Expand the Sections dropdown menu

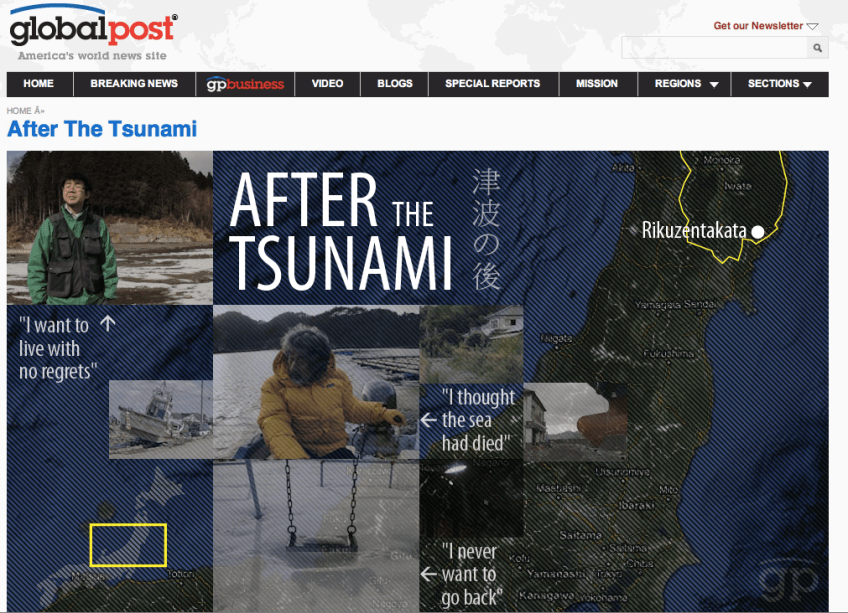click(779, 84)
